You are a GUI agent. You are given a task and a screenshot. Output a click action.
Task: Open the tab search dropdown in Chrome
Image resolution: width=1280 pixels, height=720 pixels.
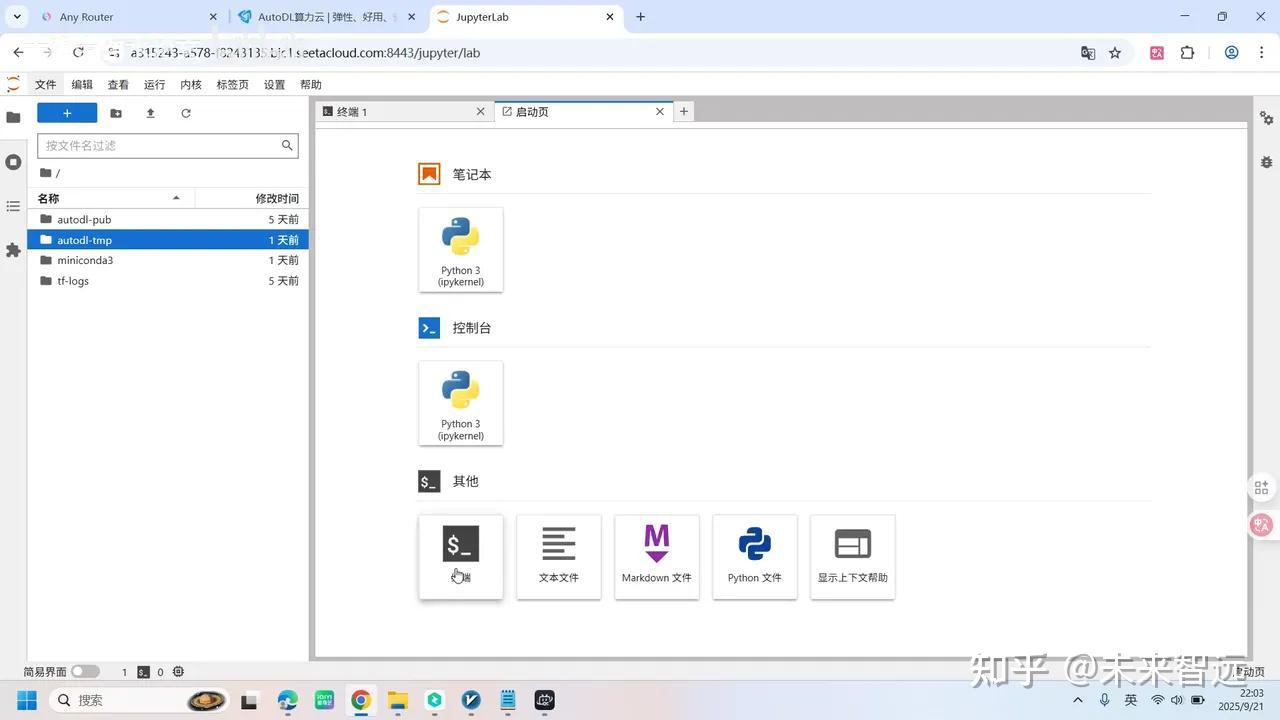tap(17, 17)
